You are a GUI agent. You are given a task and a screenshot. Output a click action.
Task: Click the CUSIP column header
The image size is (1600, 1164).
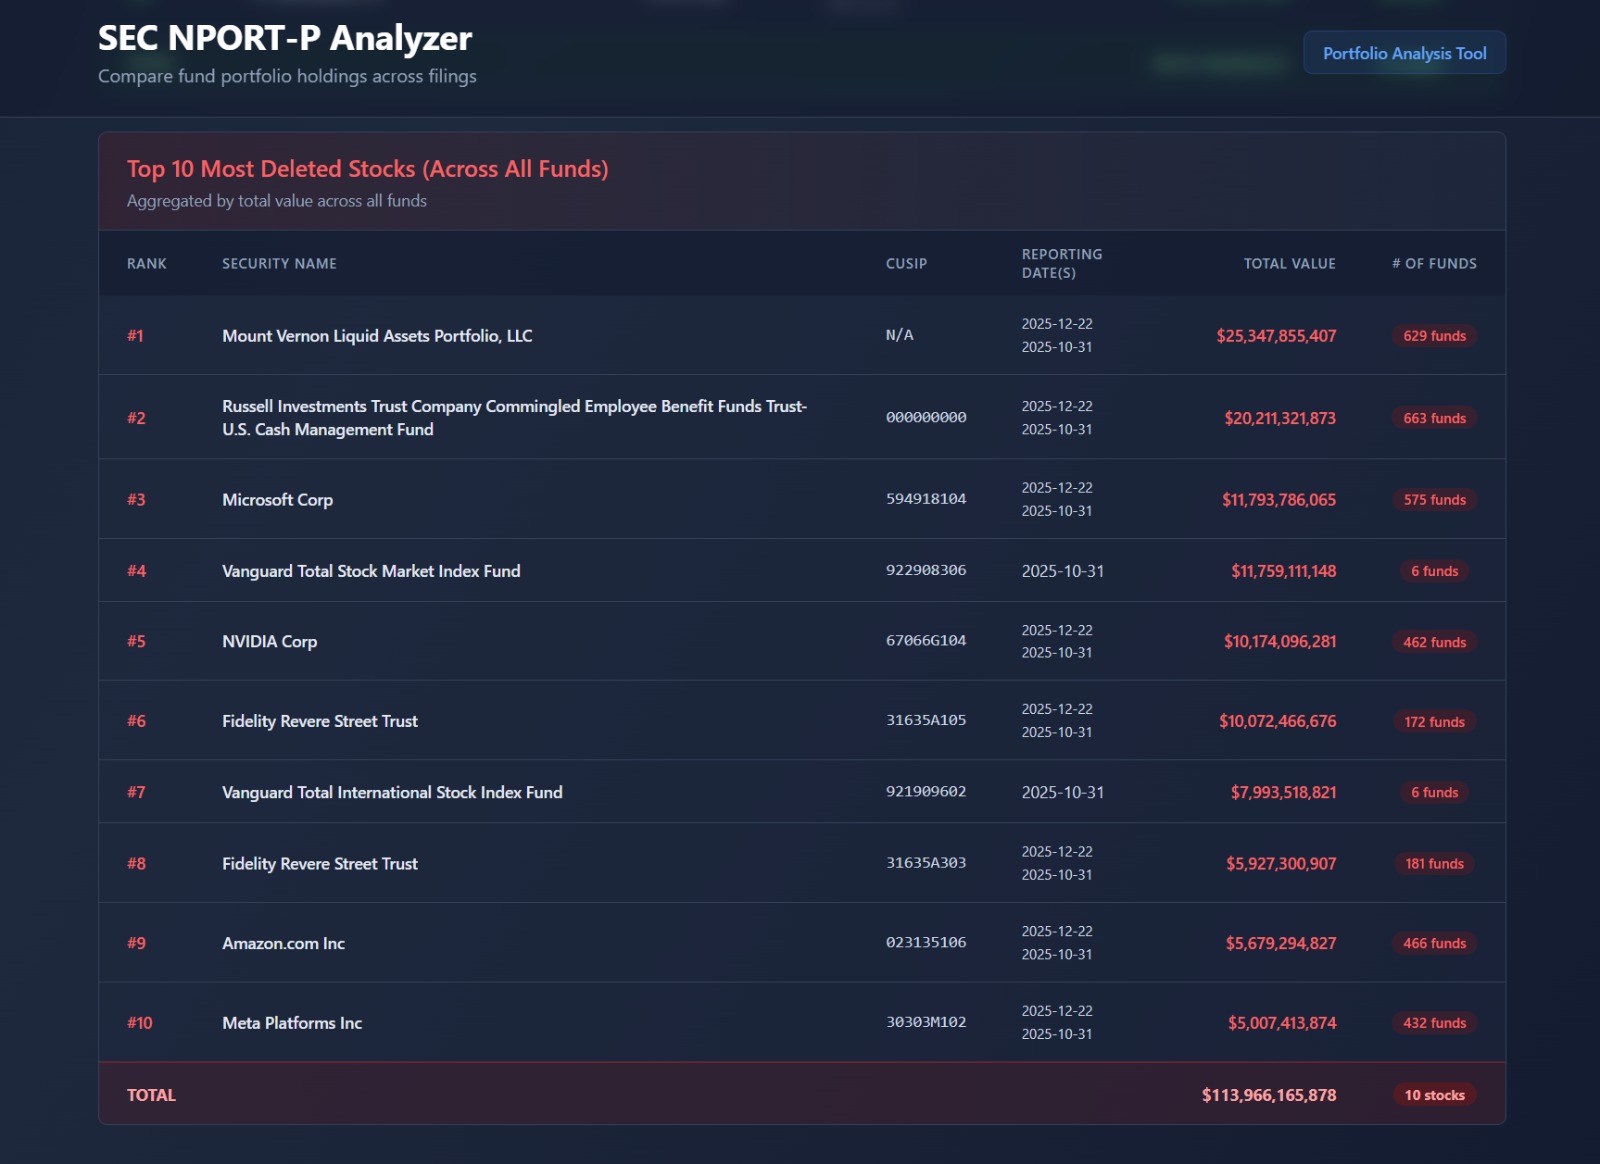point(906,264)
